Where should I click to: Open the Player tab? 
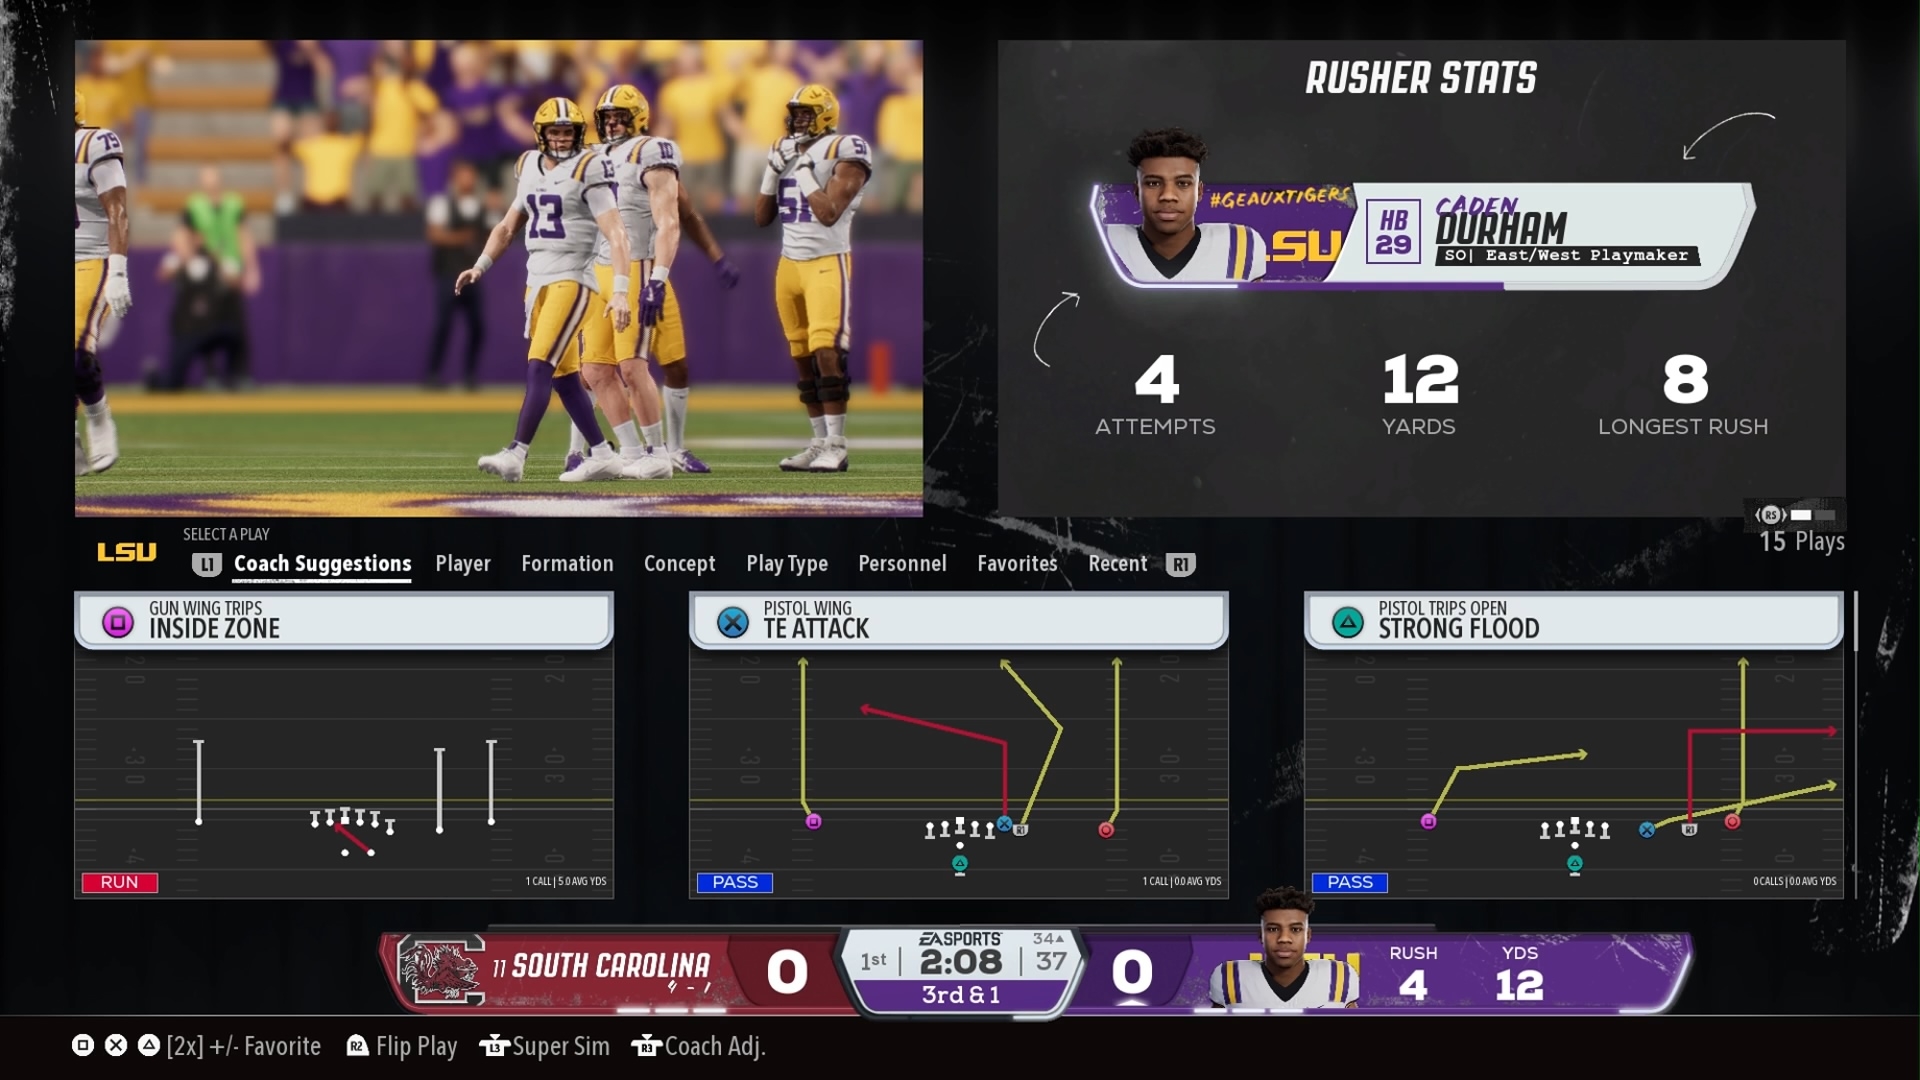(463, 564)
